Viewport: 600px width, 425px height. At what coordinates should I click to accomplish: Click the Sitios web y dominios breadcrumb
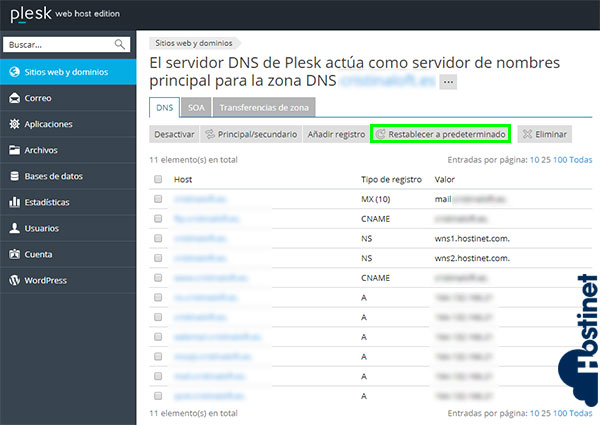[x=194, y=43]
